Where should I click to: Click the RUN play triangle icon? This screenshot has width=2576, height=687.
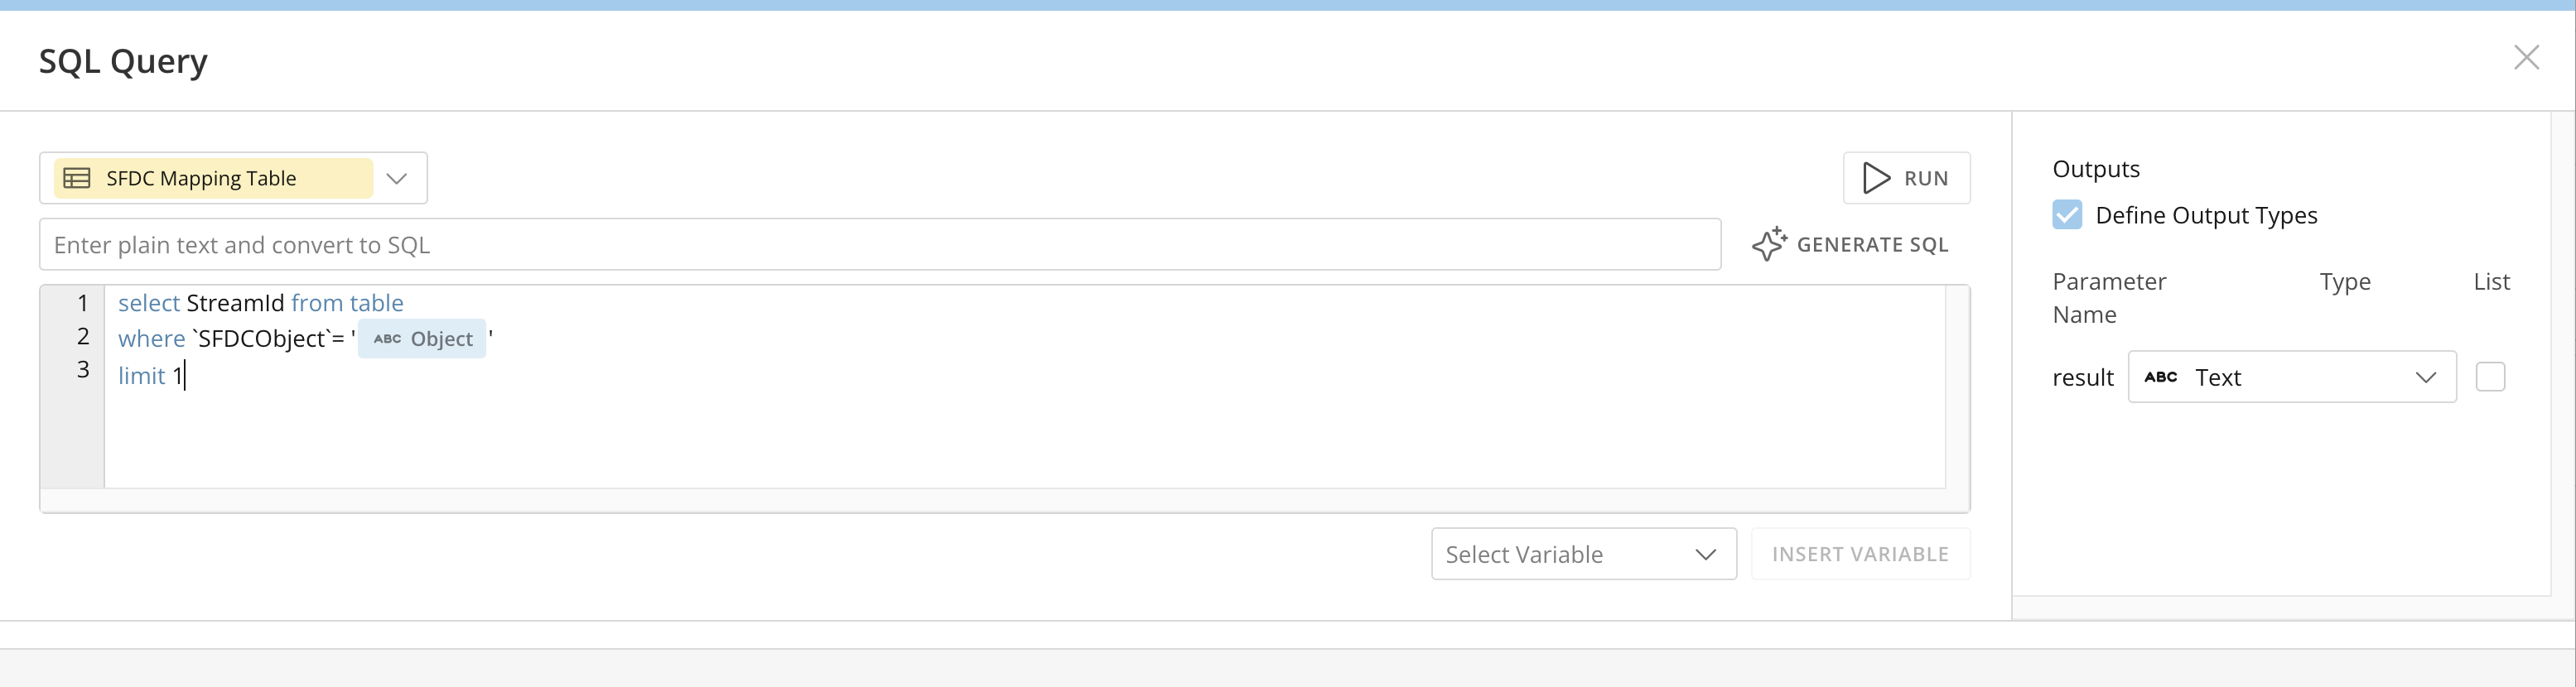coord(1876,178)
